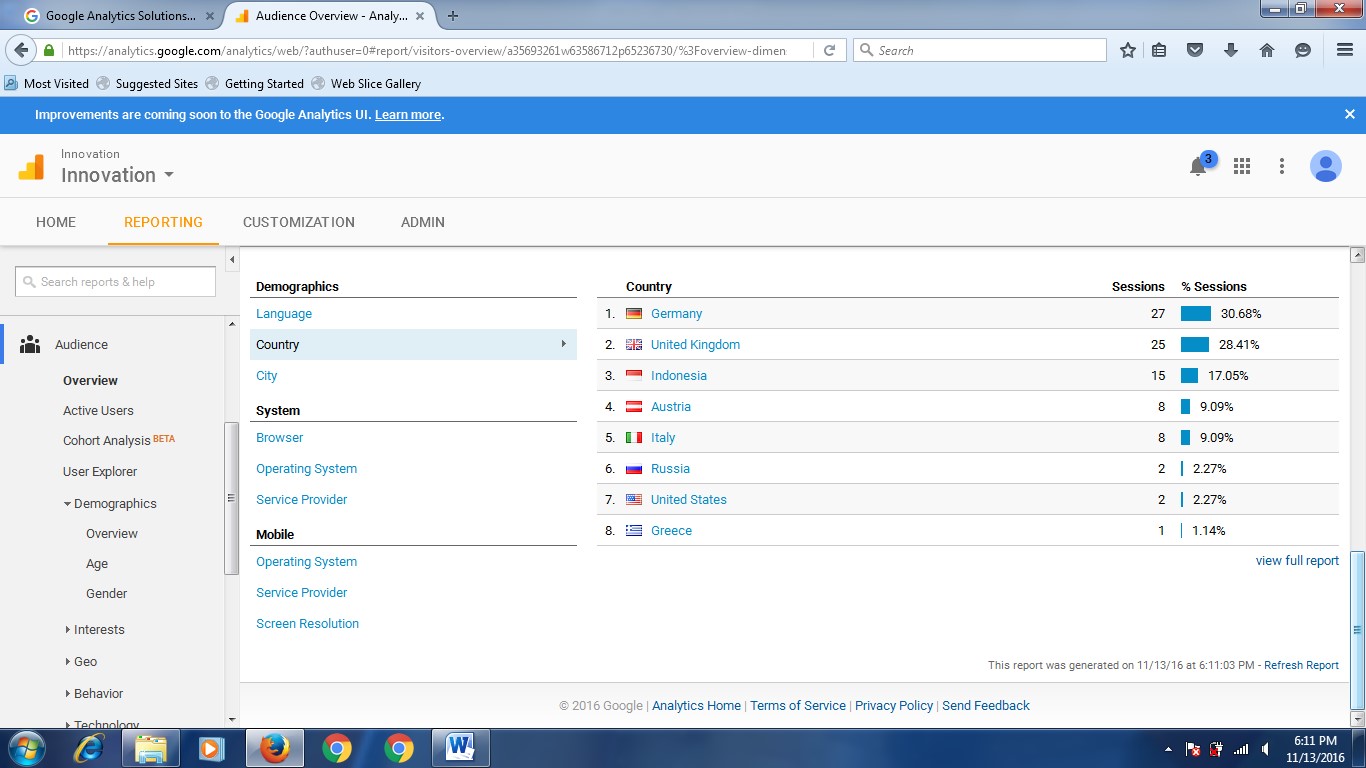The image size is (1366, 768).
Task: Launch Internet Explorer from taskbar
Action: [x=89, y=747]
